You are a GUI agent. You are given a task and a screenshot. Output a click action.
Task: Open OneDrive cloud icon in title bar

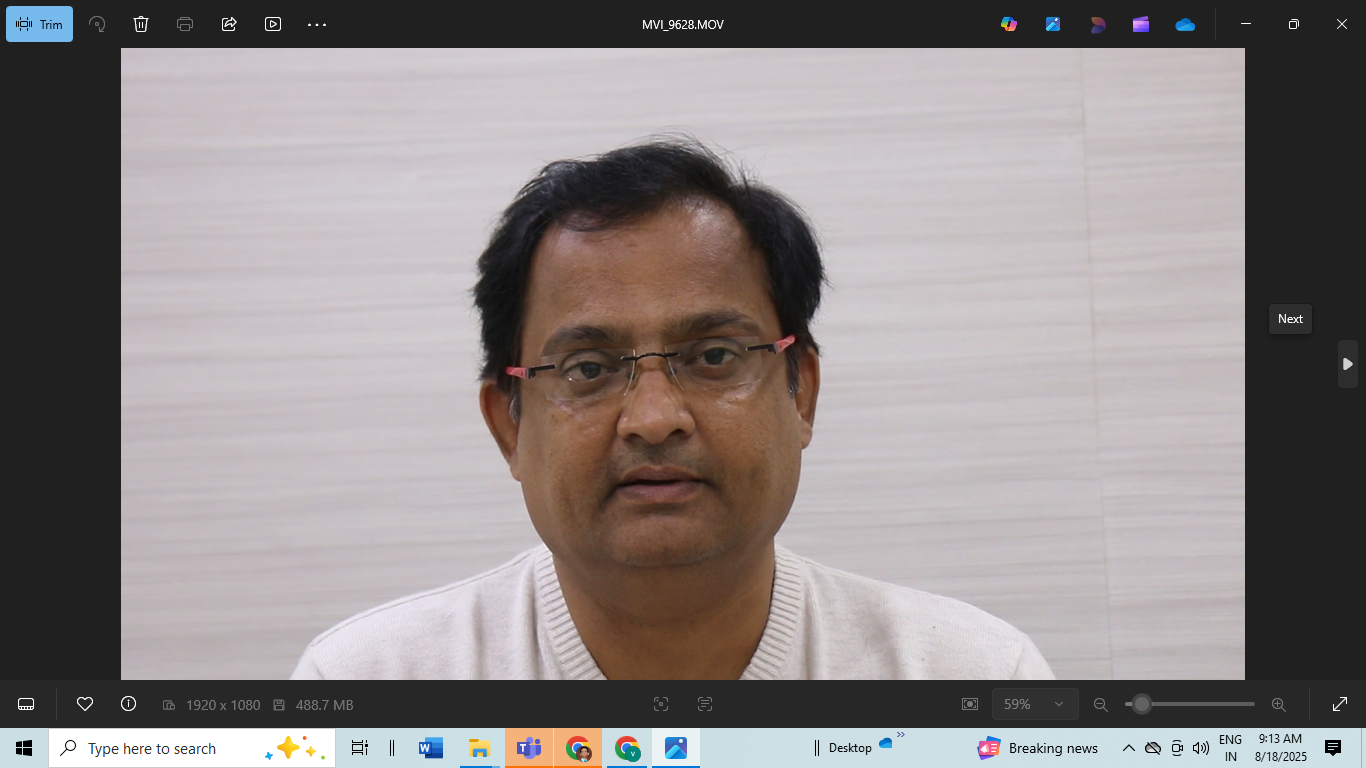(1185, 24)
